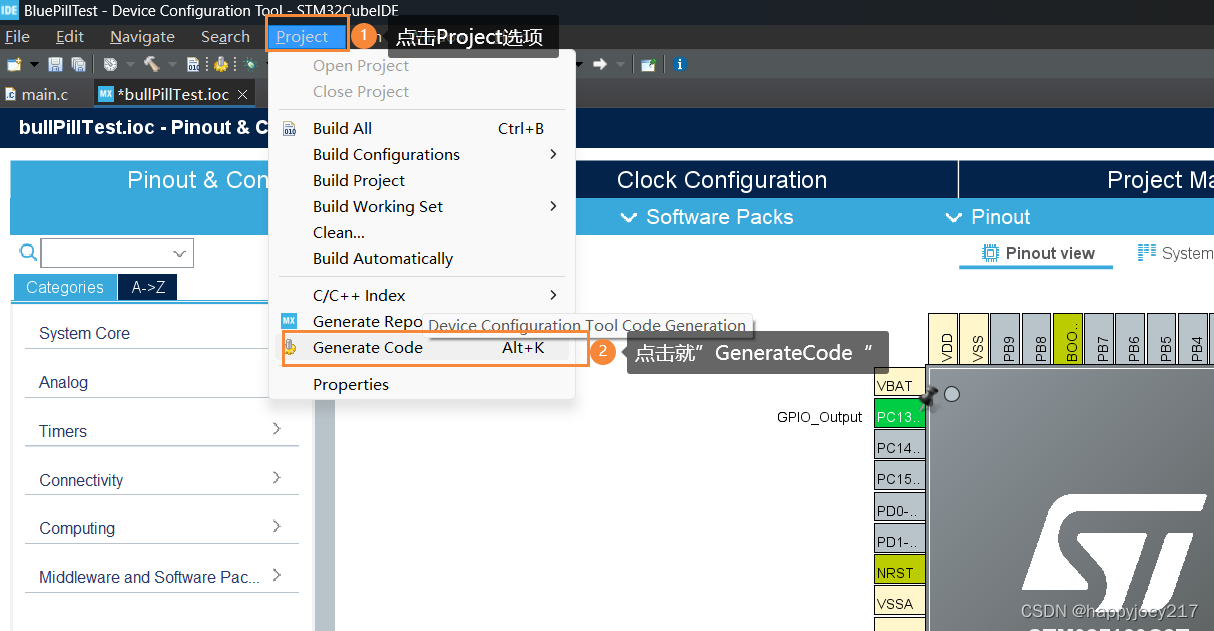The height and width of the screenshot is (631, 1214).
Task: Click the Generate Code gear icon in menu
Action: click(x=290, y=347)
